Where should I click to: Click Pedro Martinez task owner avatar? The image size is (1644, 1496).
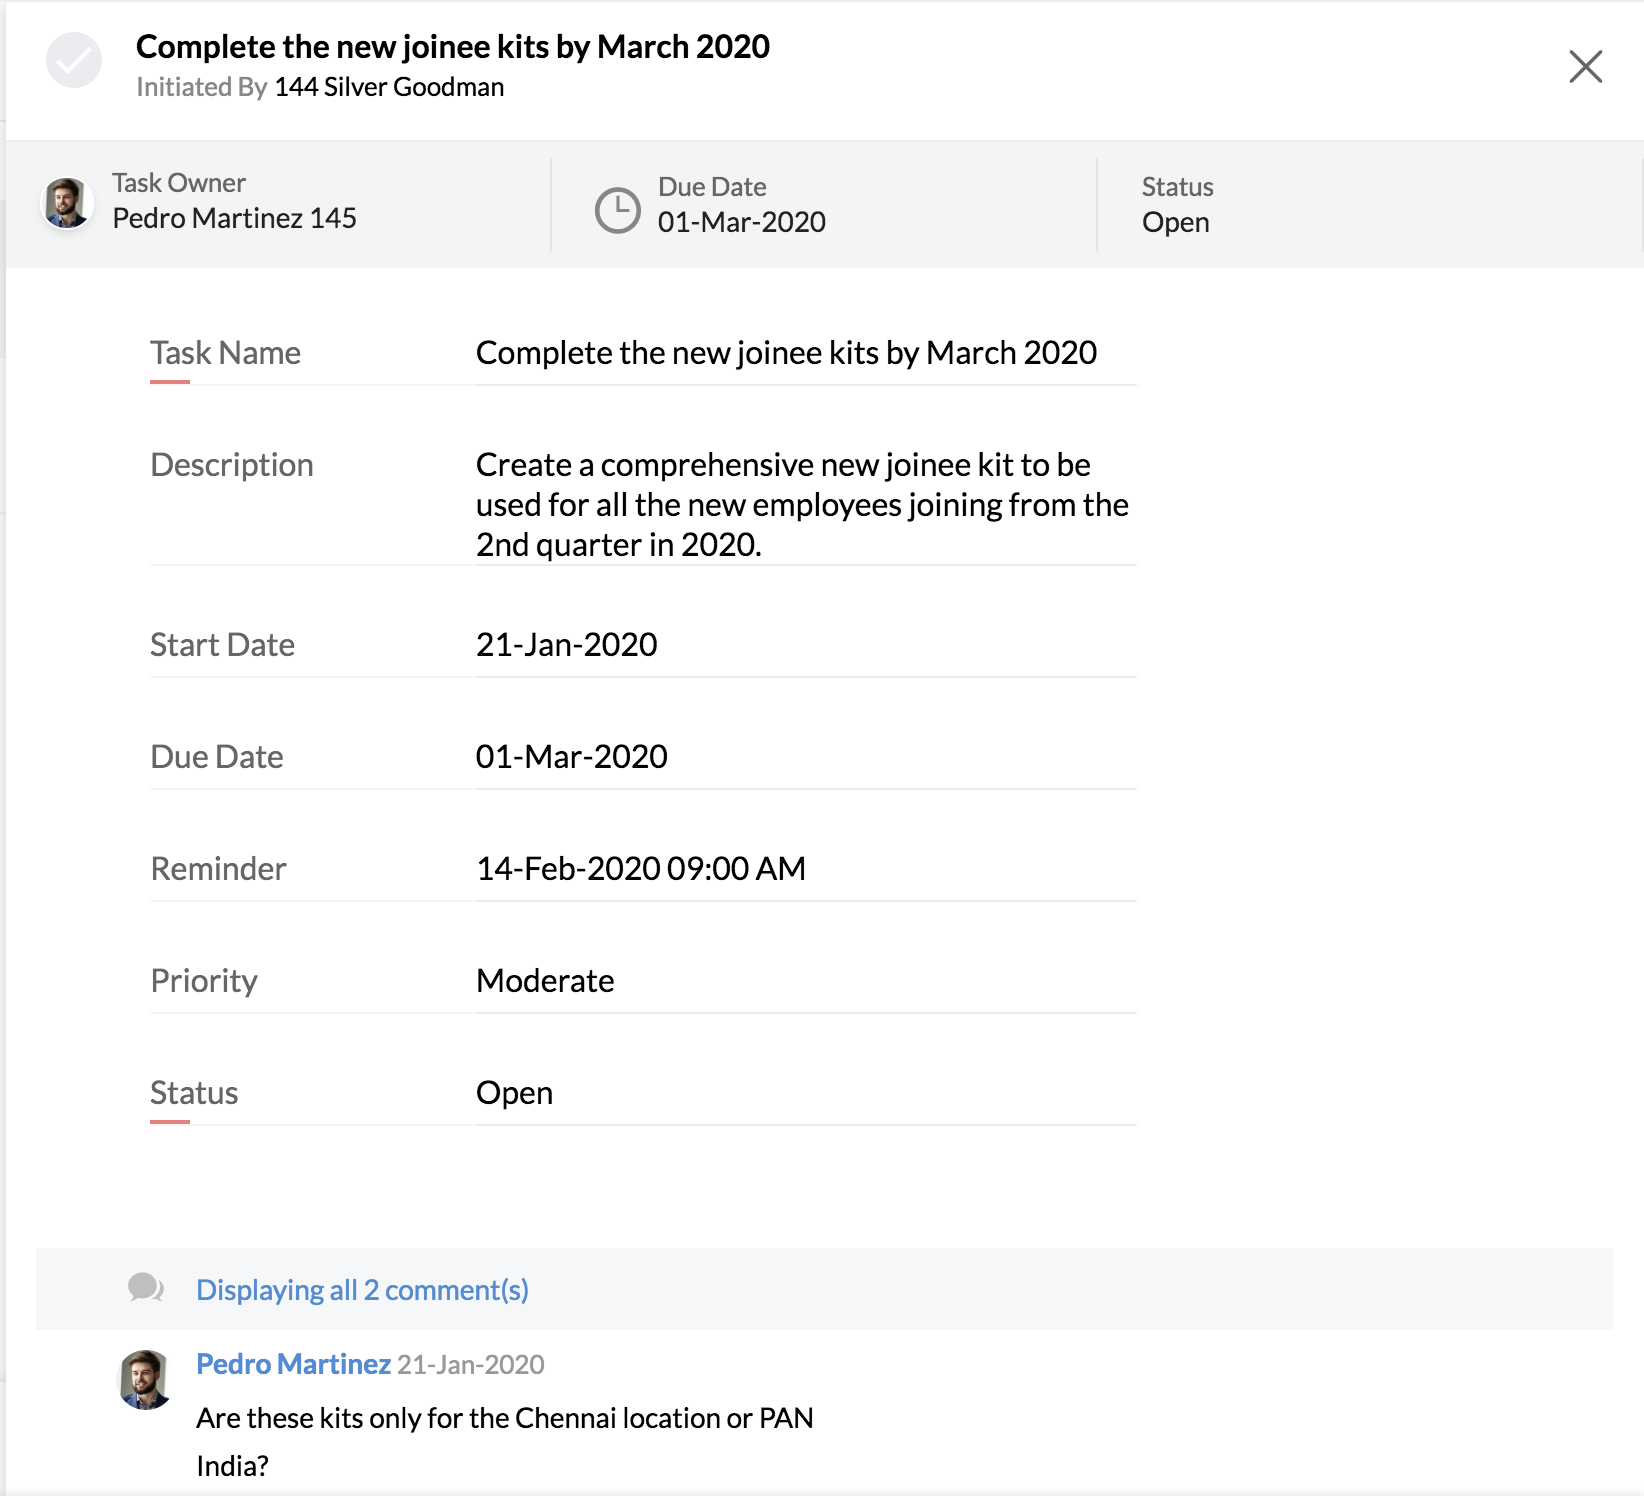click(67, 203)
